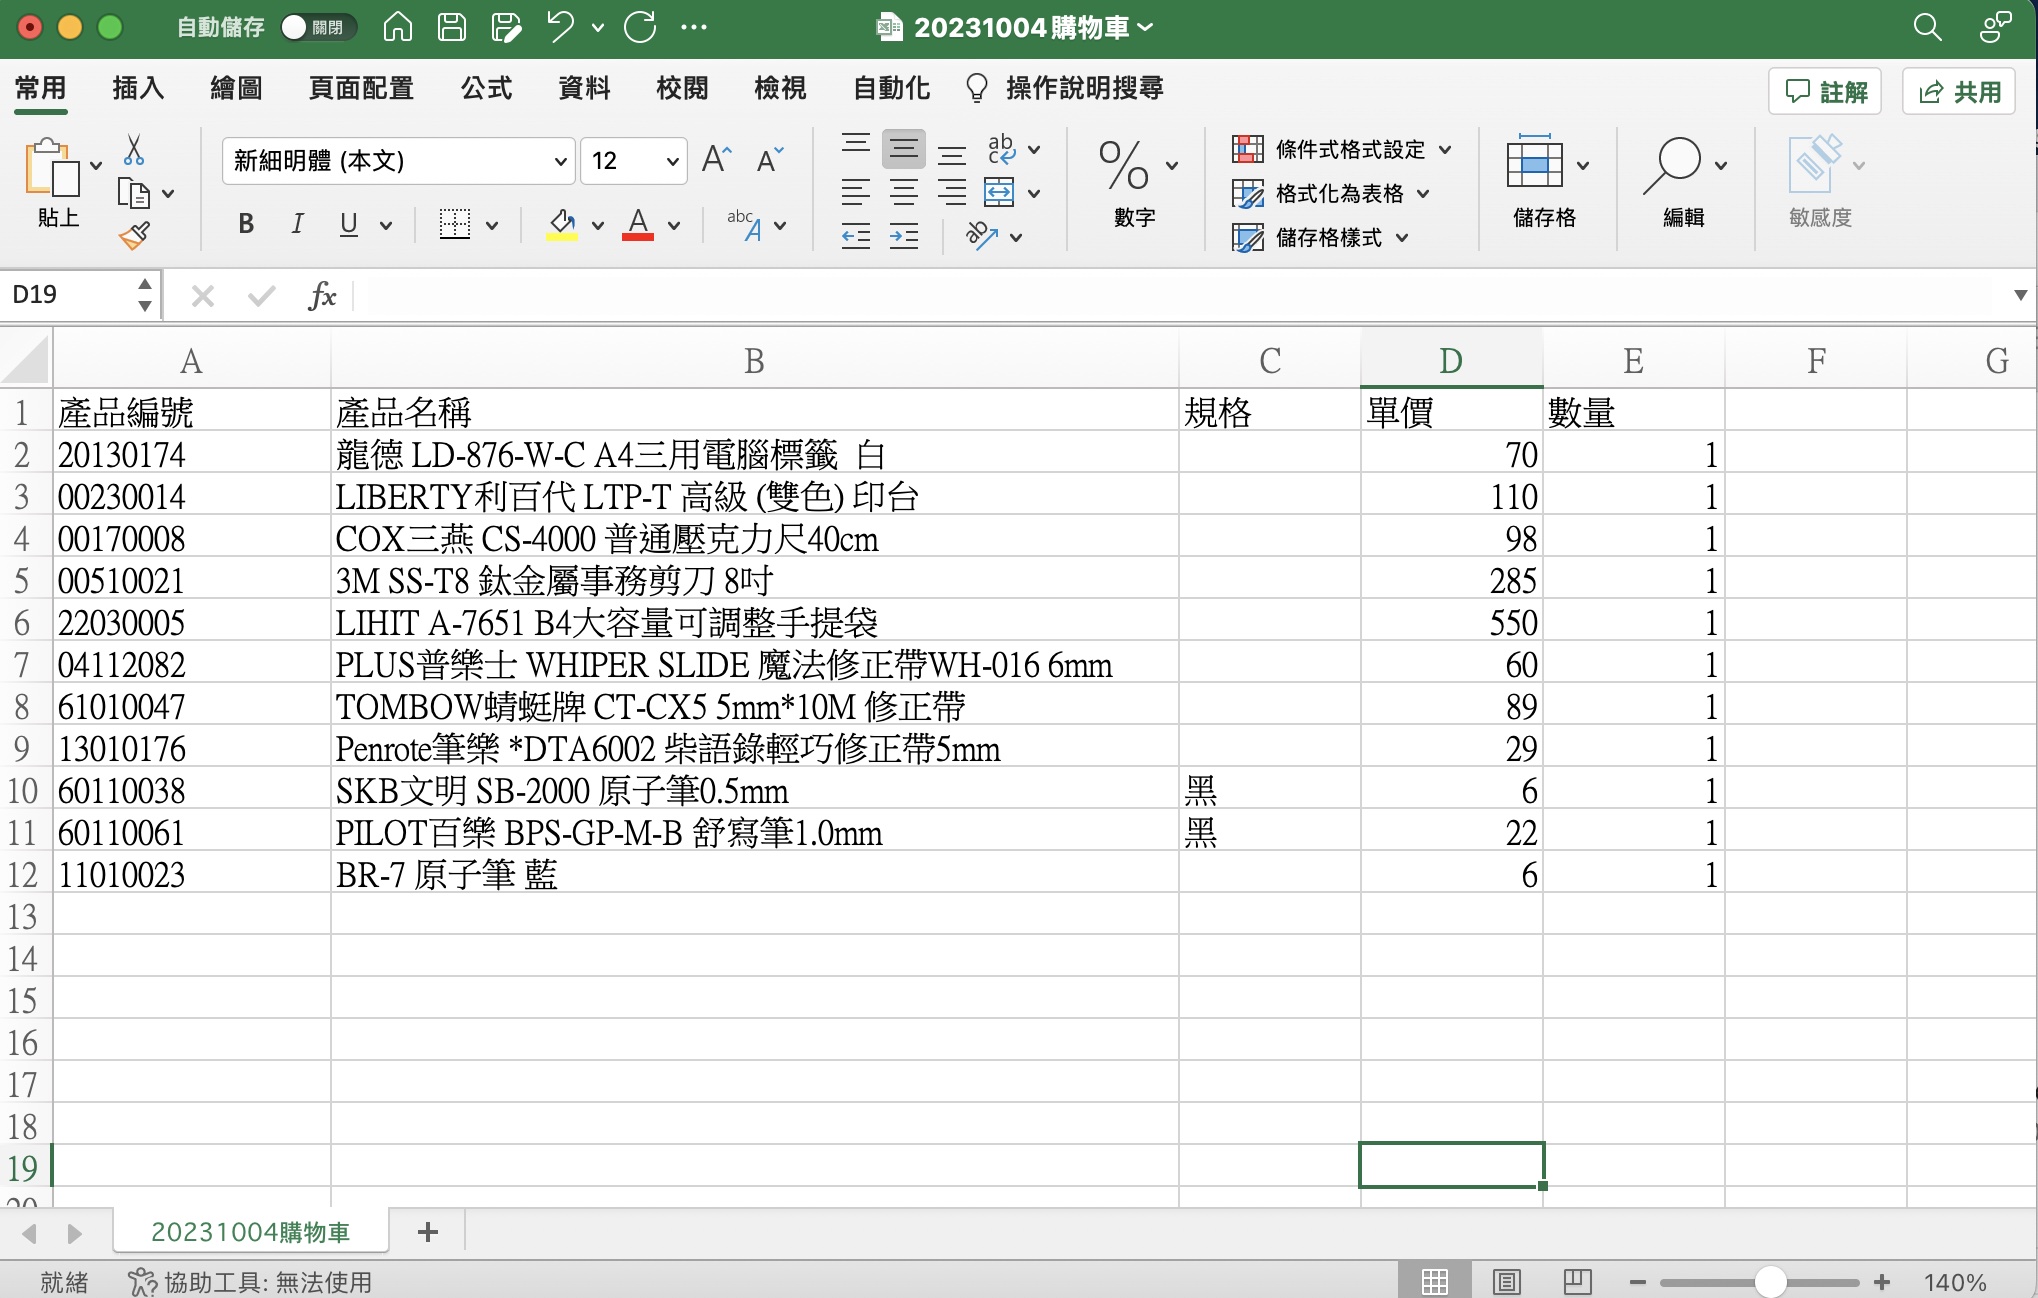Click the zoom slider handle
Image resolution: width=2038 pixels, height=1298 pixels.
(1770, 1282)
